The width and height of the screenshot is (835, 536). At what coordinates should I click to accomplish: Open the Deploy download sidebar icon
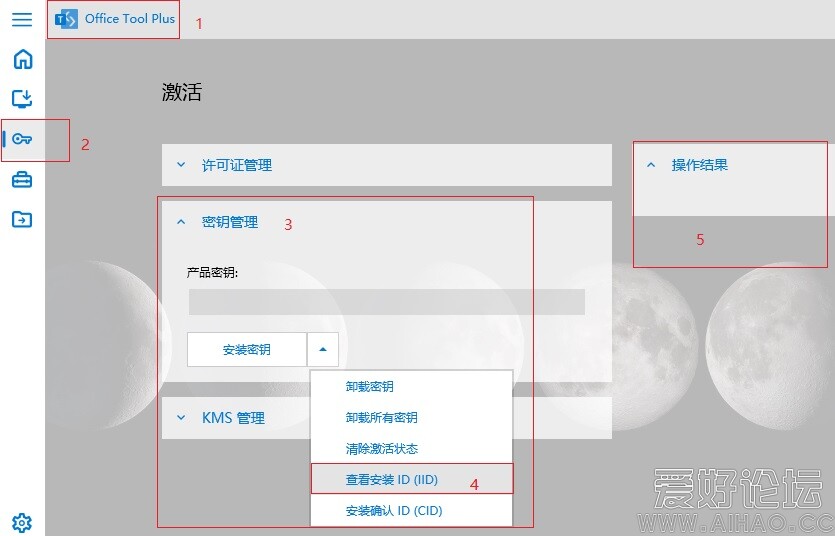click(22, 98)
